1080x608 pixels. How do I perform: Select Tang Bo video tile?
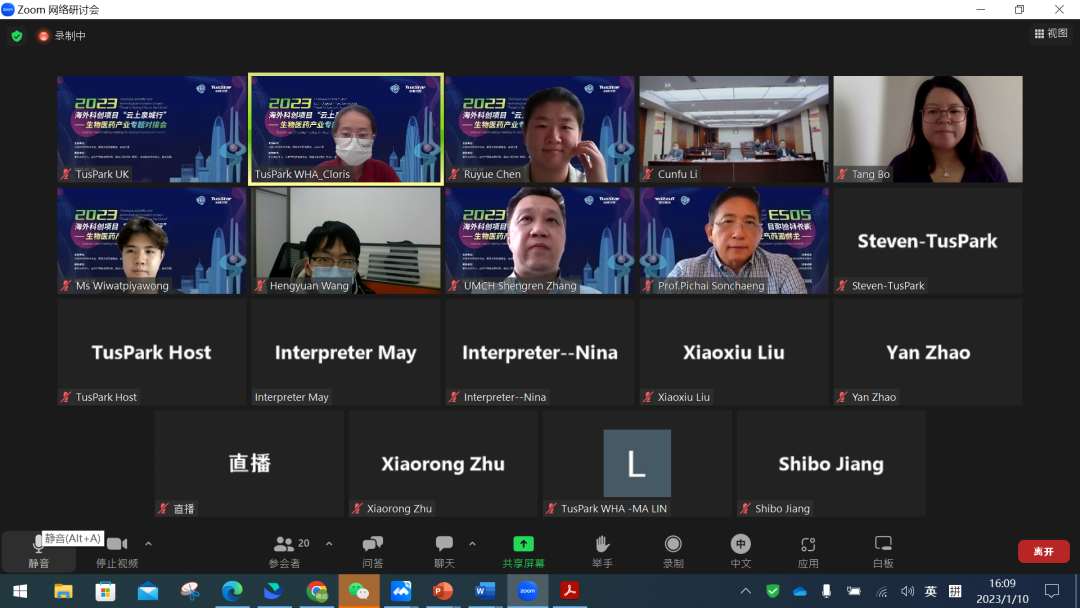[x=928, y=129]
